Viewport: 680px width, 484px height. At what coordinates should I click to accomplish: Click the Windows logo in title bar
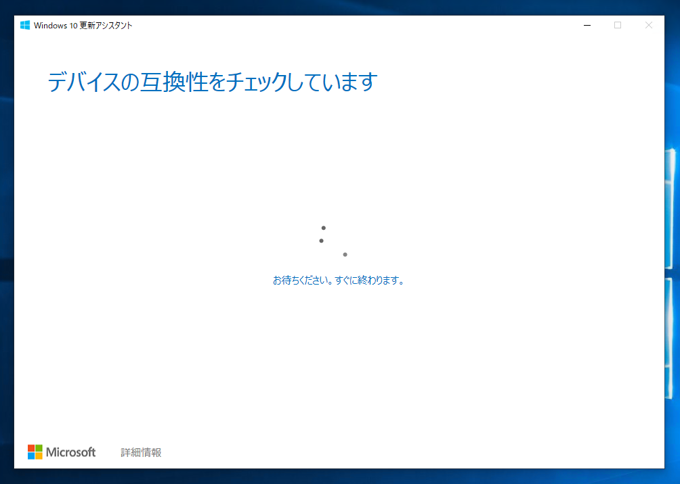[25, 25]
